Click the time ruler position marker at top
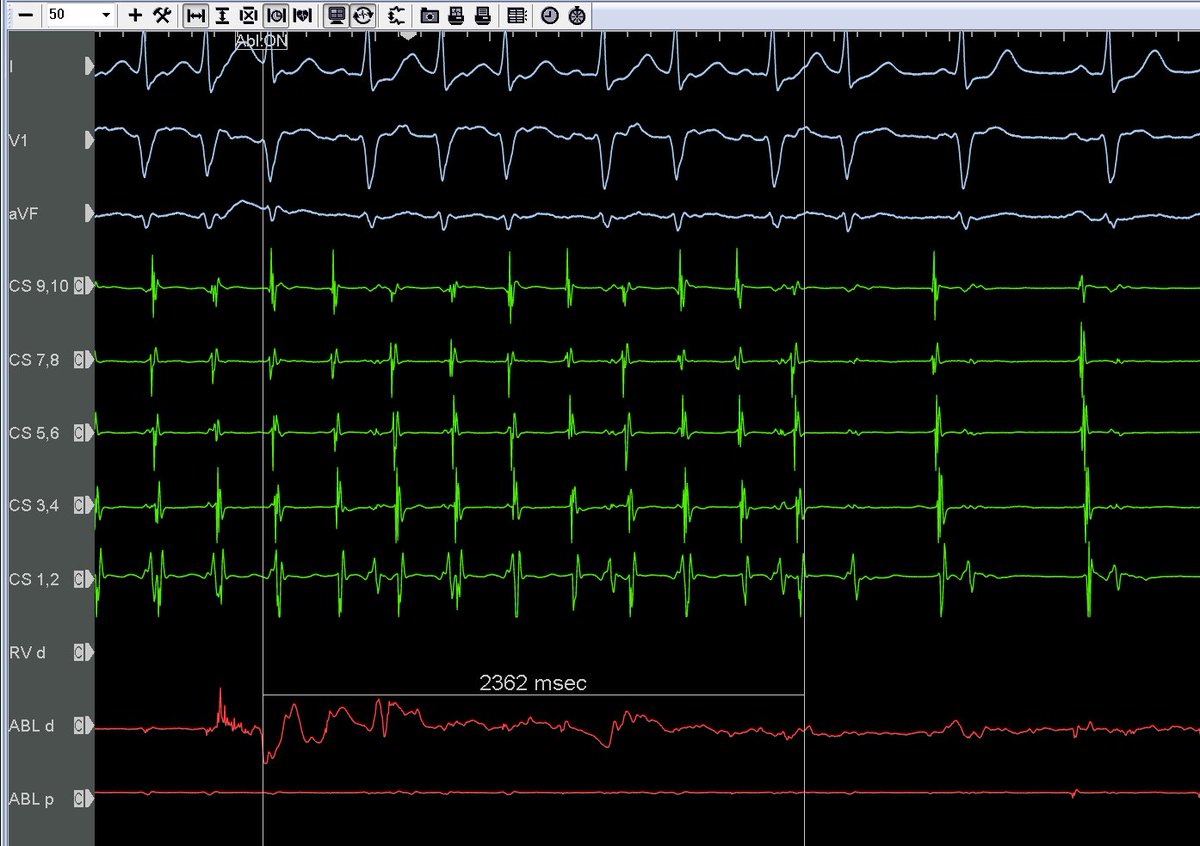1200x846 pixels. point(407,35)
